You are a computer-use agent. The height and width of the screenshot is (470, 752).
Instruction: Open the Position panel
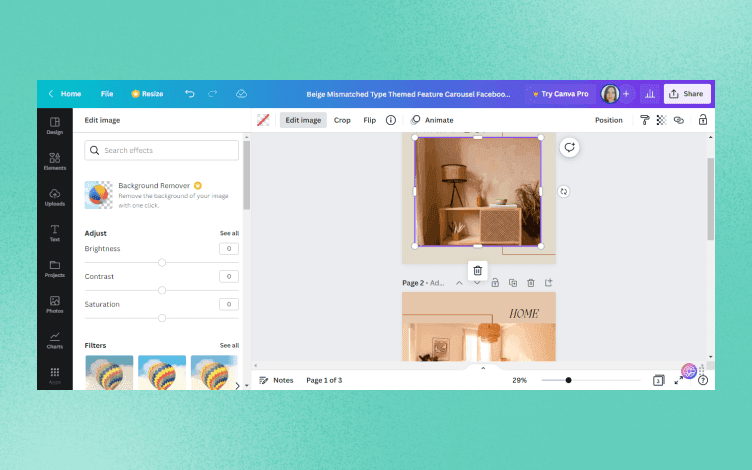(609, 120)
